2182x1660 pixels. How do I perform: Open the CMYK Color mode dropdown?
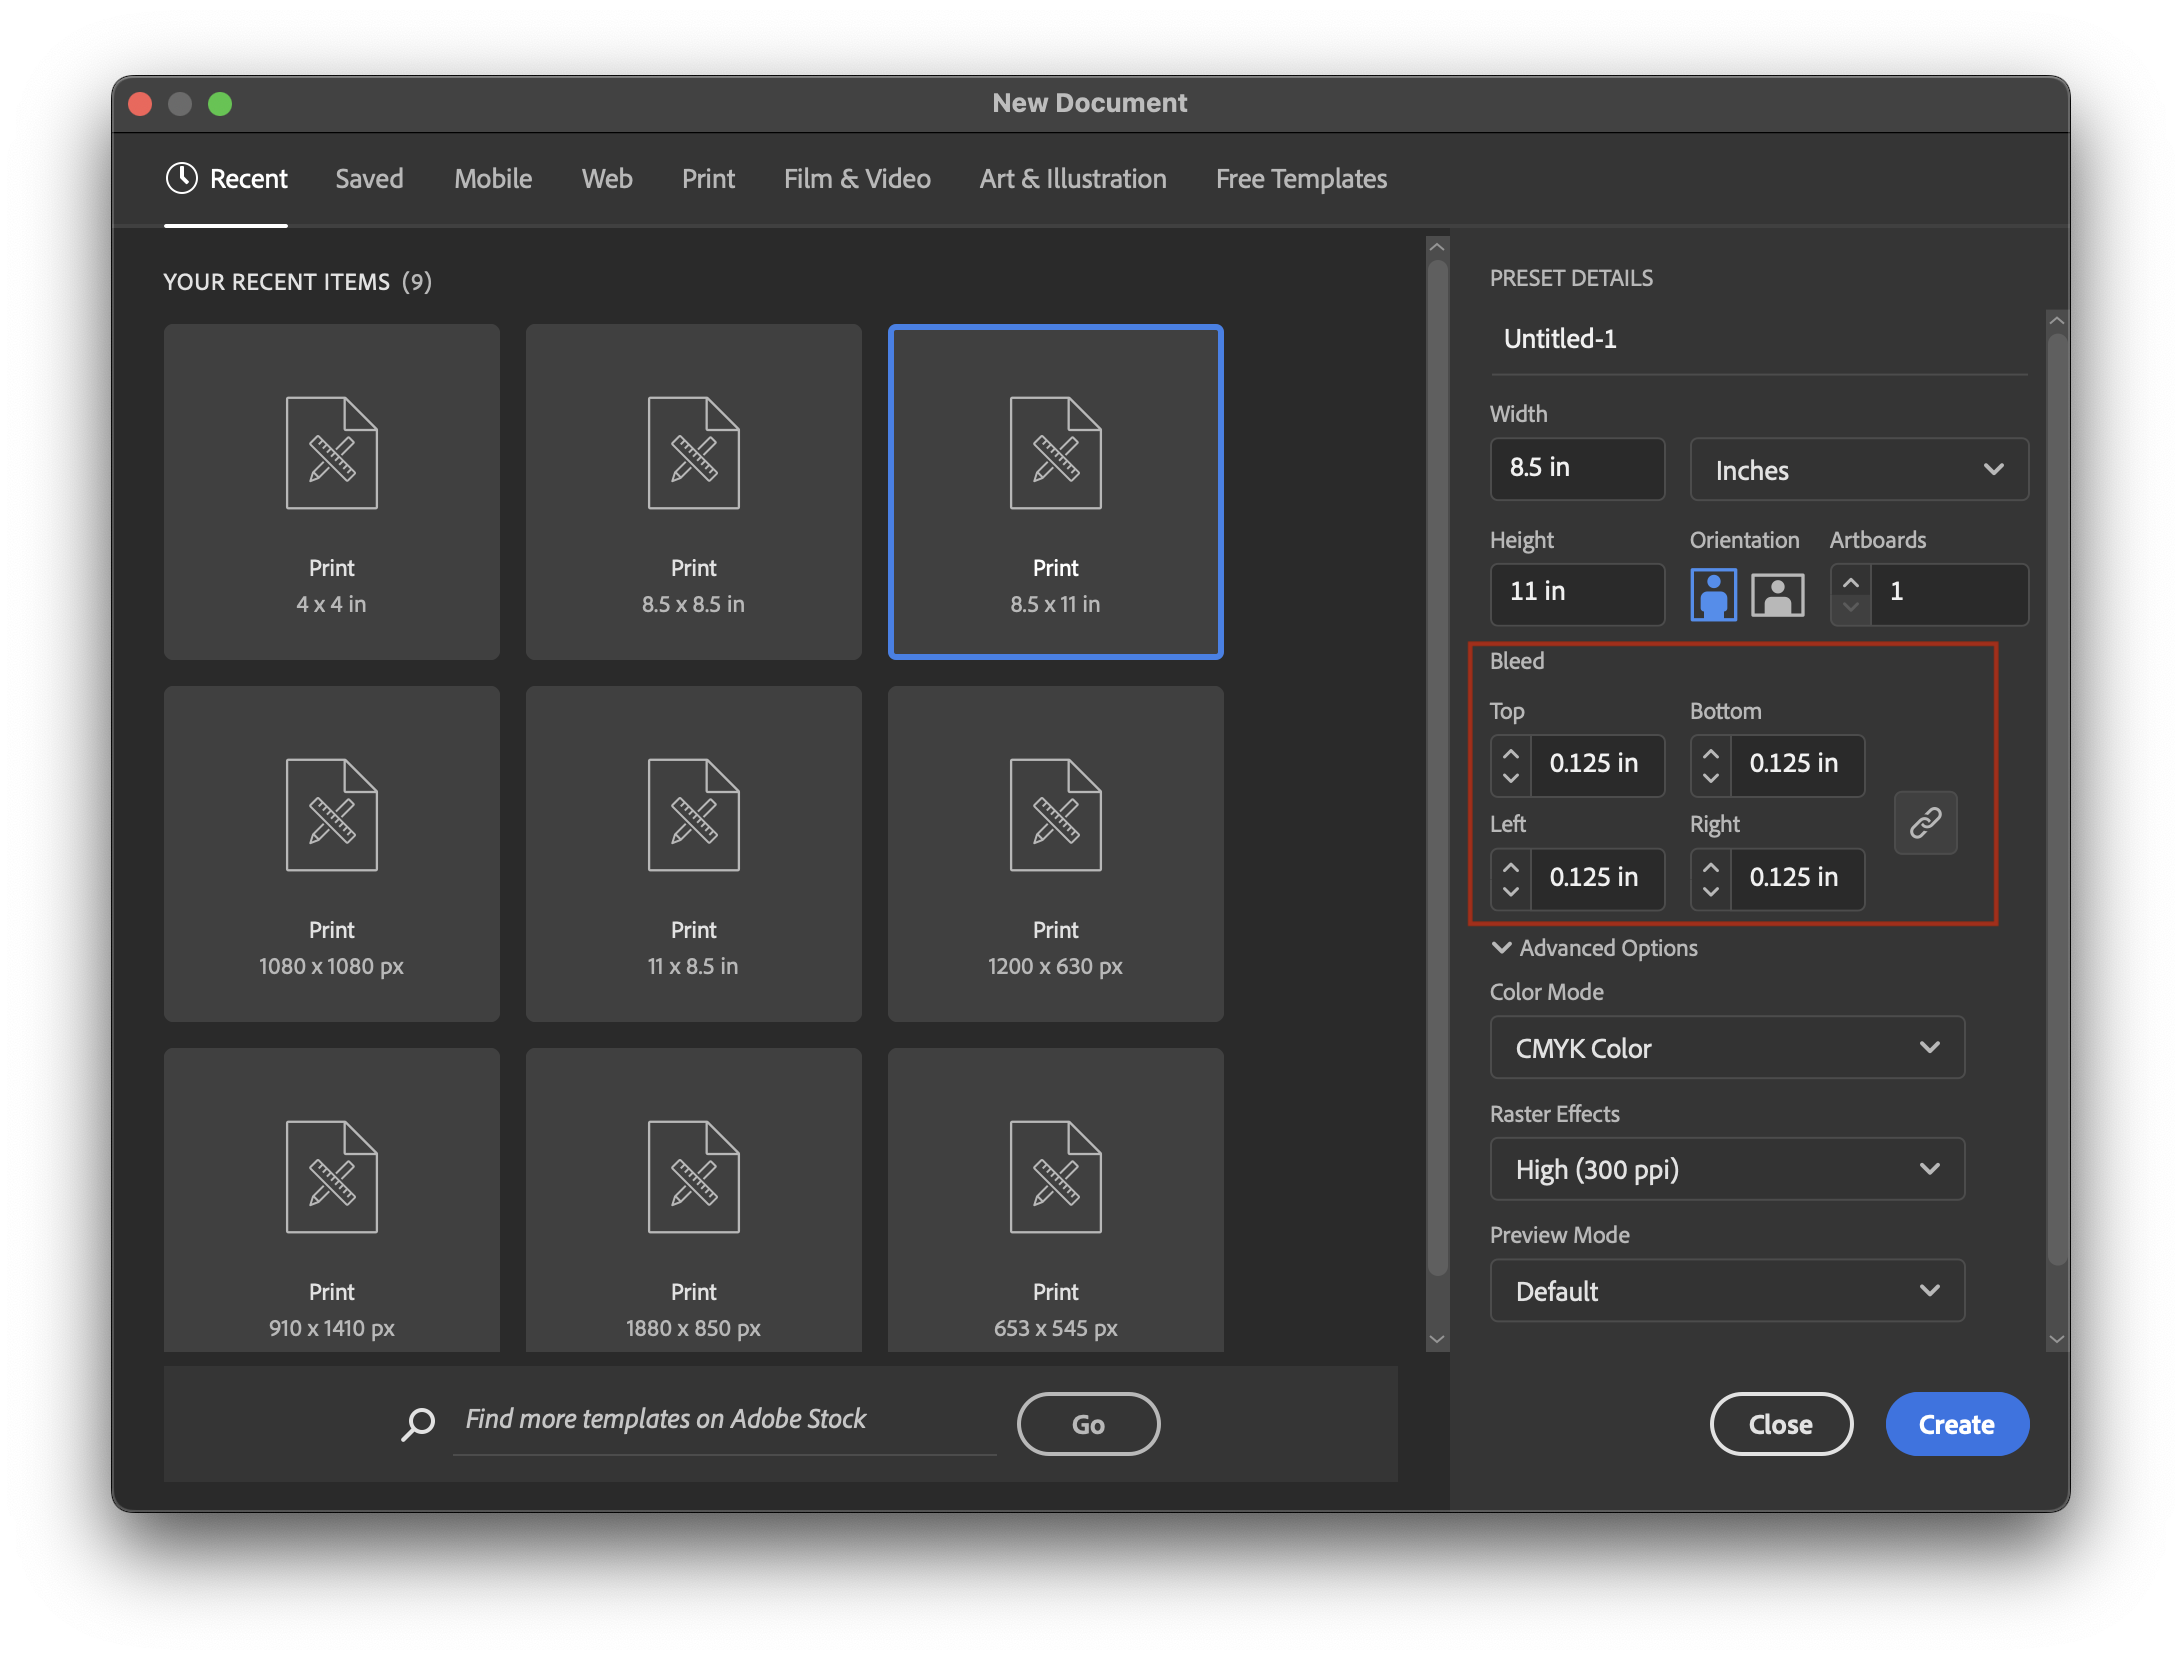point(1726,1048)
